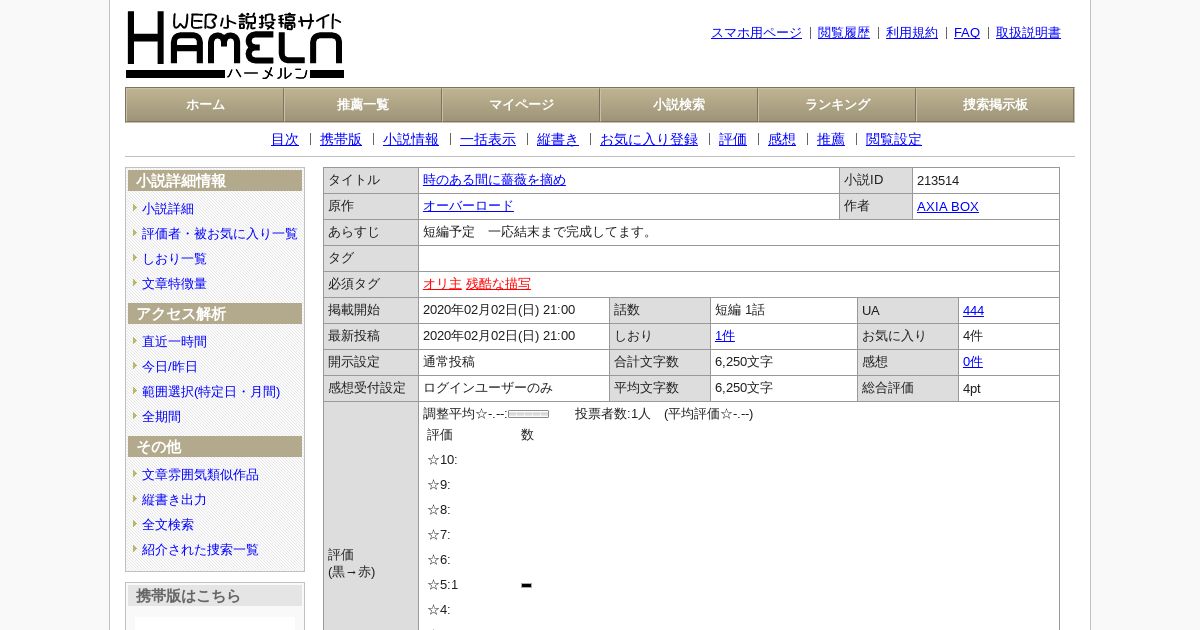Click 総合評価 value 4pt
This screenshot has height=630, width=1200.
(x=972, y=388)
